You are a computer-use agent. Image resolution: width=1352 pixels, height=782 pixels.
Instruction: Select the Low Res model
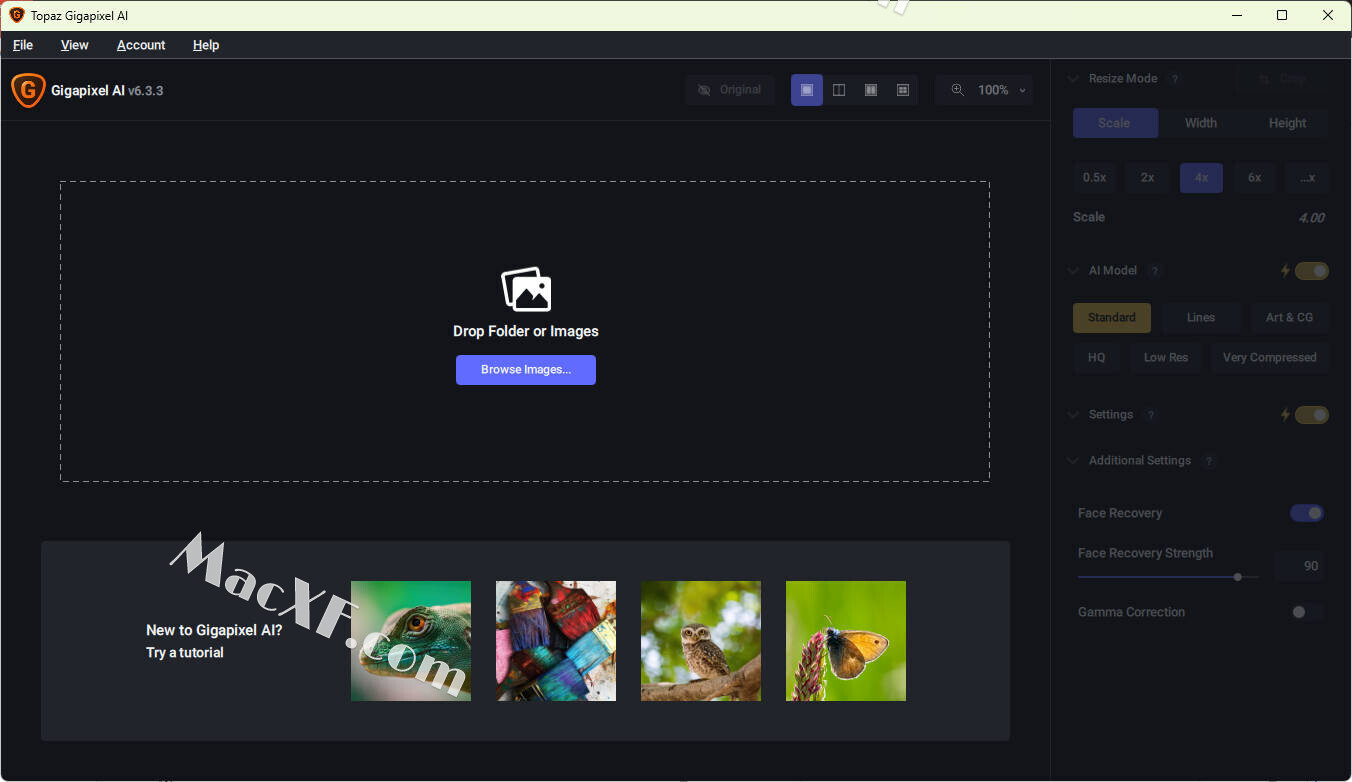(x=1166, y=358)
